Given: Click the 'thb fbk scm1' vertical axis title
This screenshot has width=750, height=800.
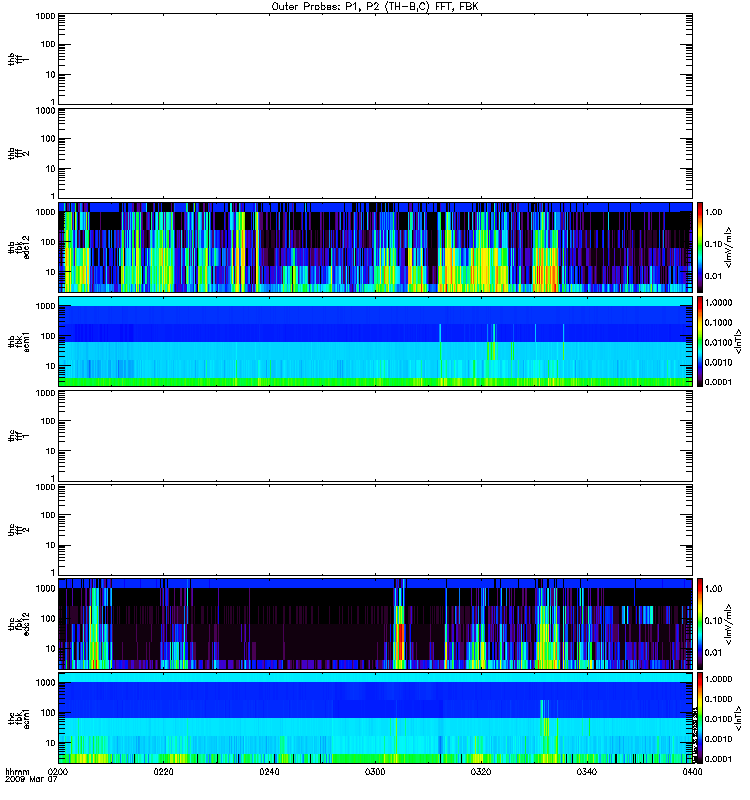Looking at the screenshot, I should [19, 341].
